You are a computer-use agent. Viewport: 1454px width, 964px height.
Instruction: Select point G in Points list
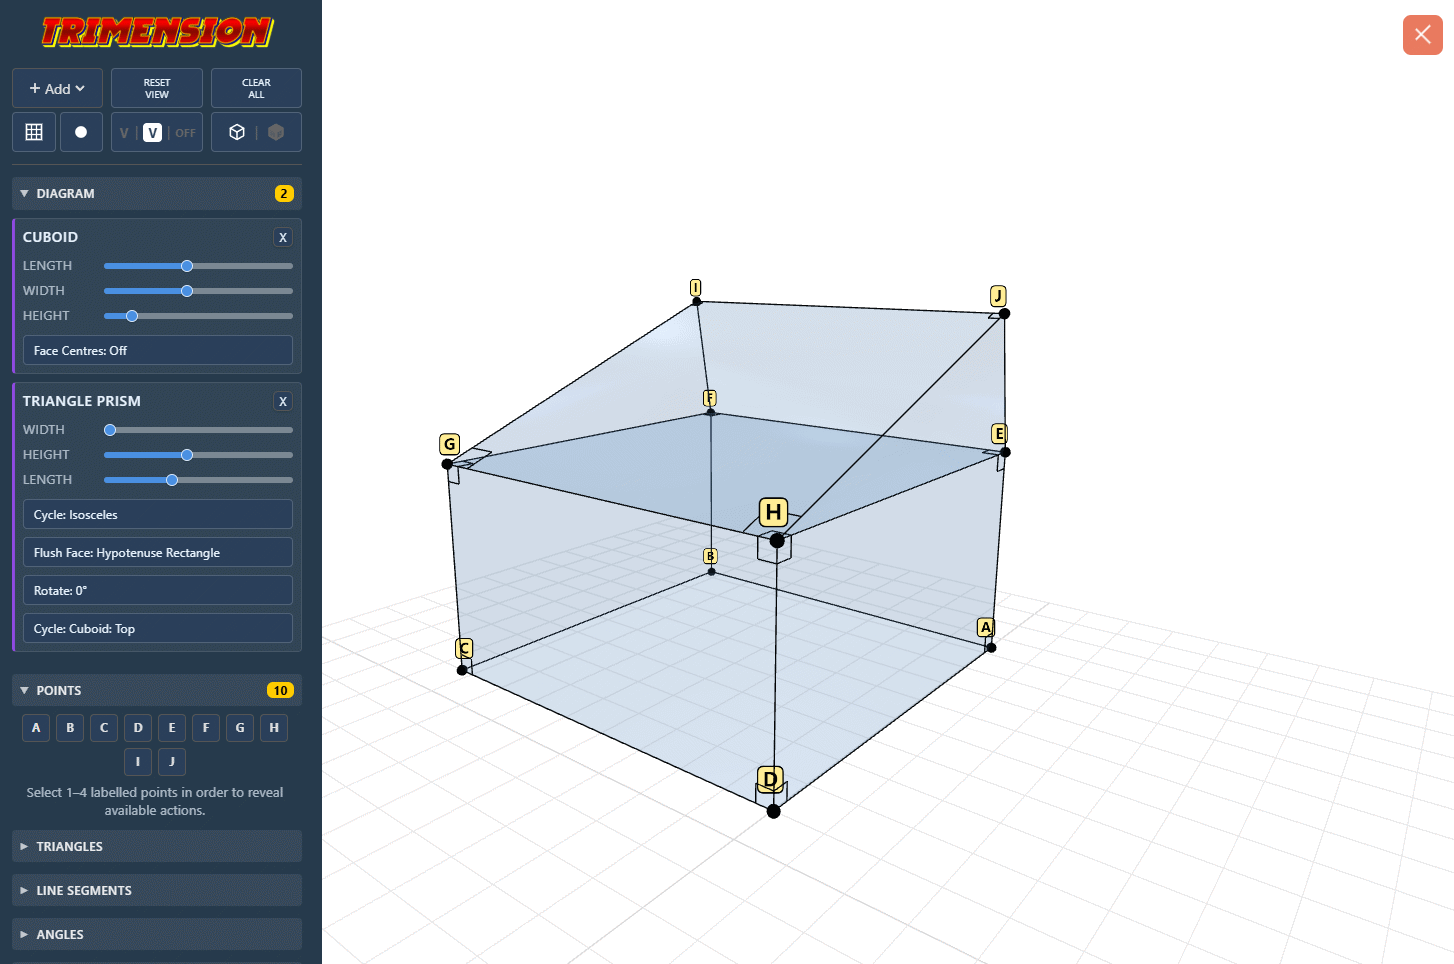coord(240,728)
